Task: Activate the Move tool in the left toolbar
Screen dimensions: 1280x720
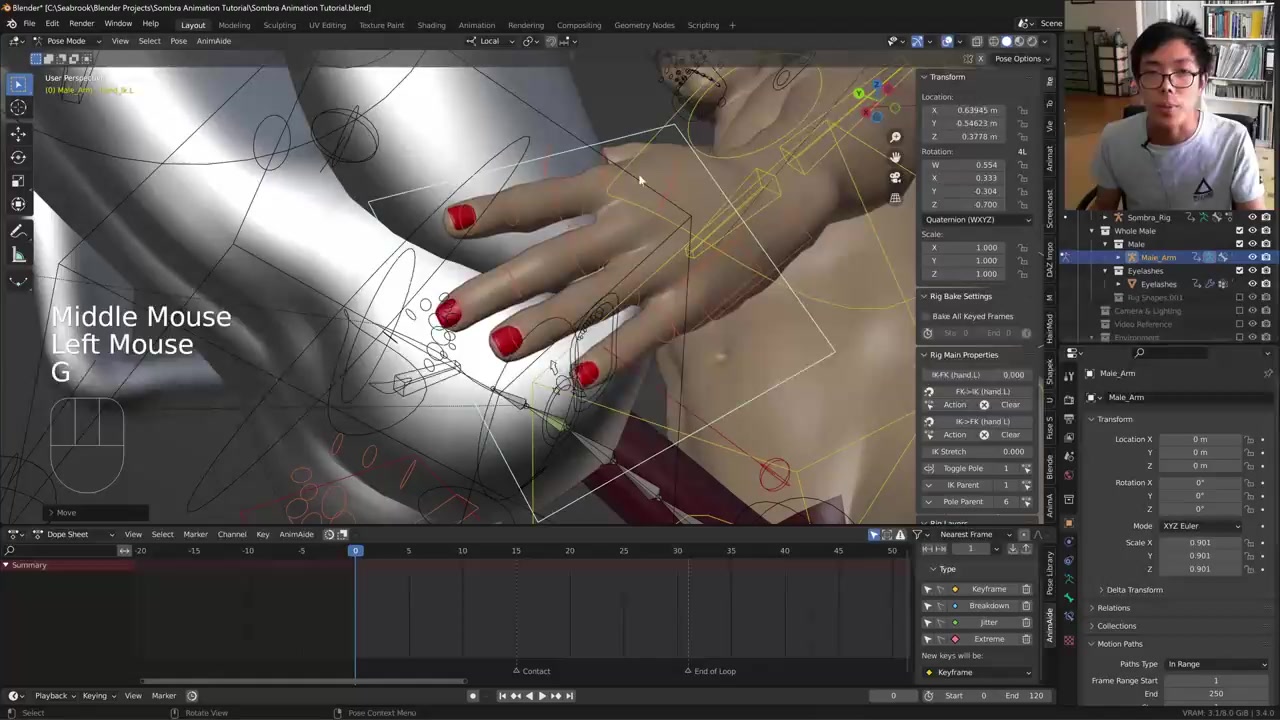Action: tap(18, 133)
